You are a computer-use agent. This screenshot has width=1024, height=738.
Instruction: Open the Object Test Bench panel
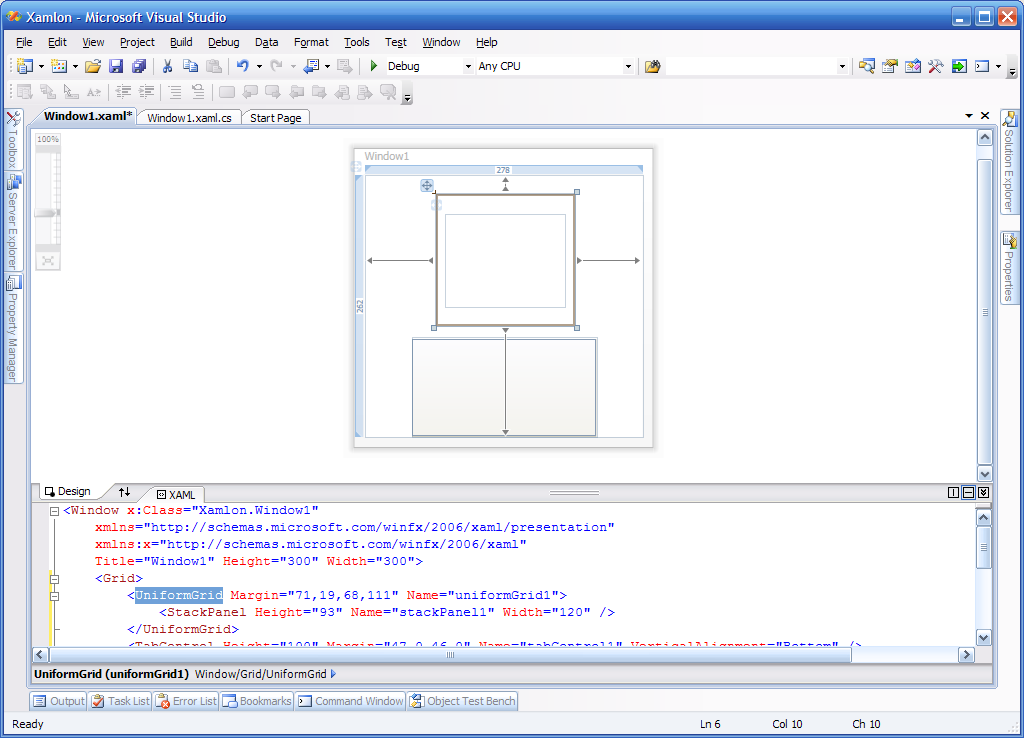(x=462, y=701)
